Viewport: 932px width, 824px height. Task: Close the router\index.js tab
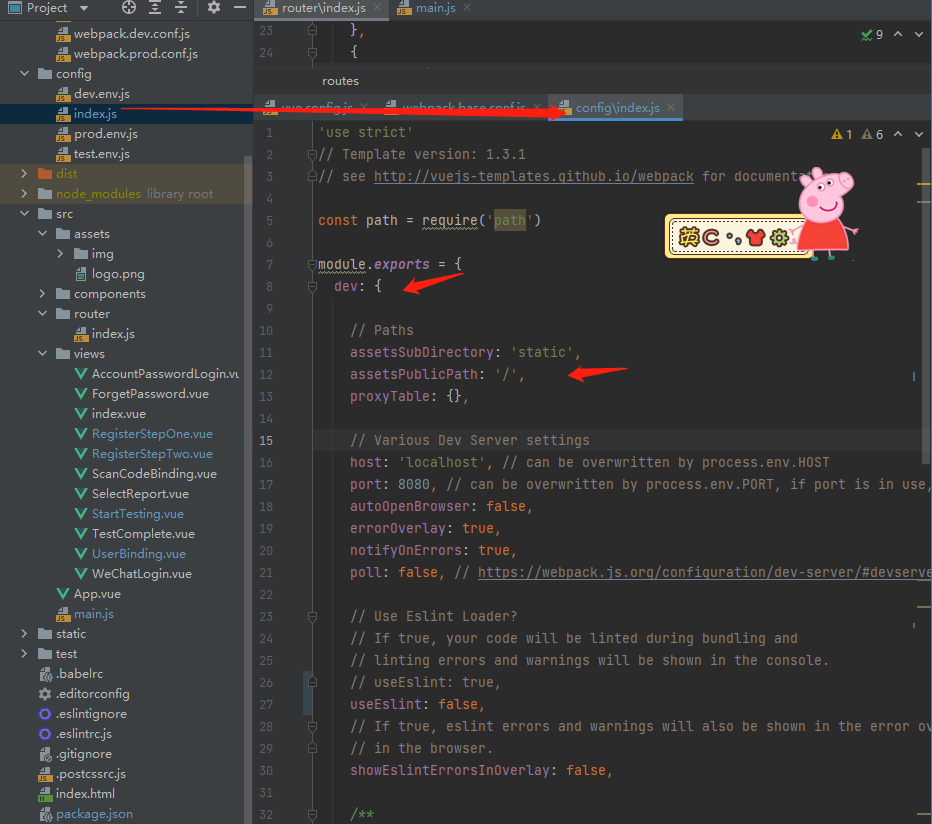pyautogui.click(x=377, y=8)
